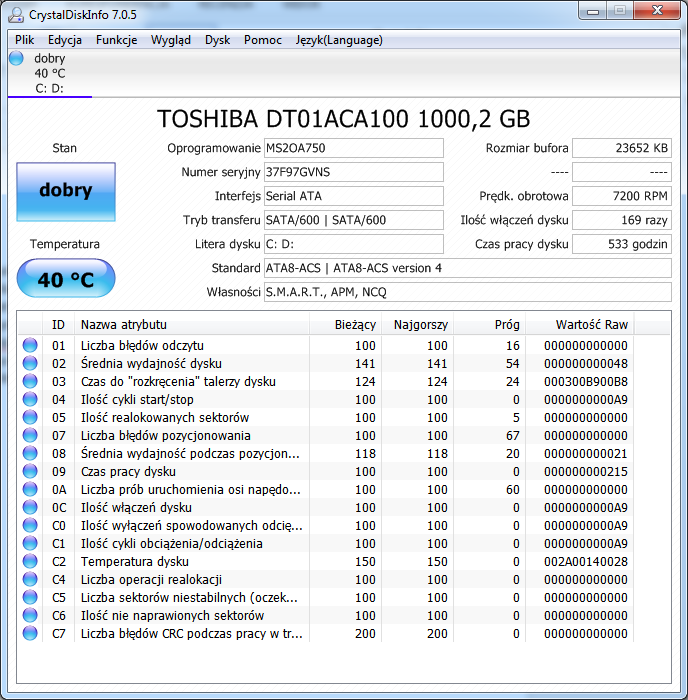Open the Wygląd menu

click(171, 40)
